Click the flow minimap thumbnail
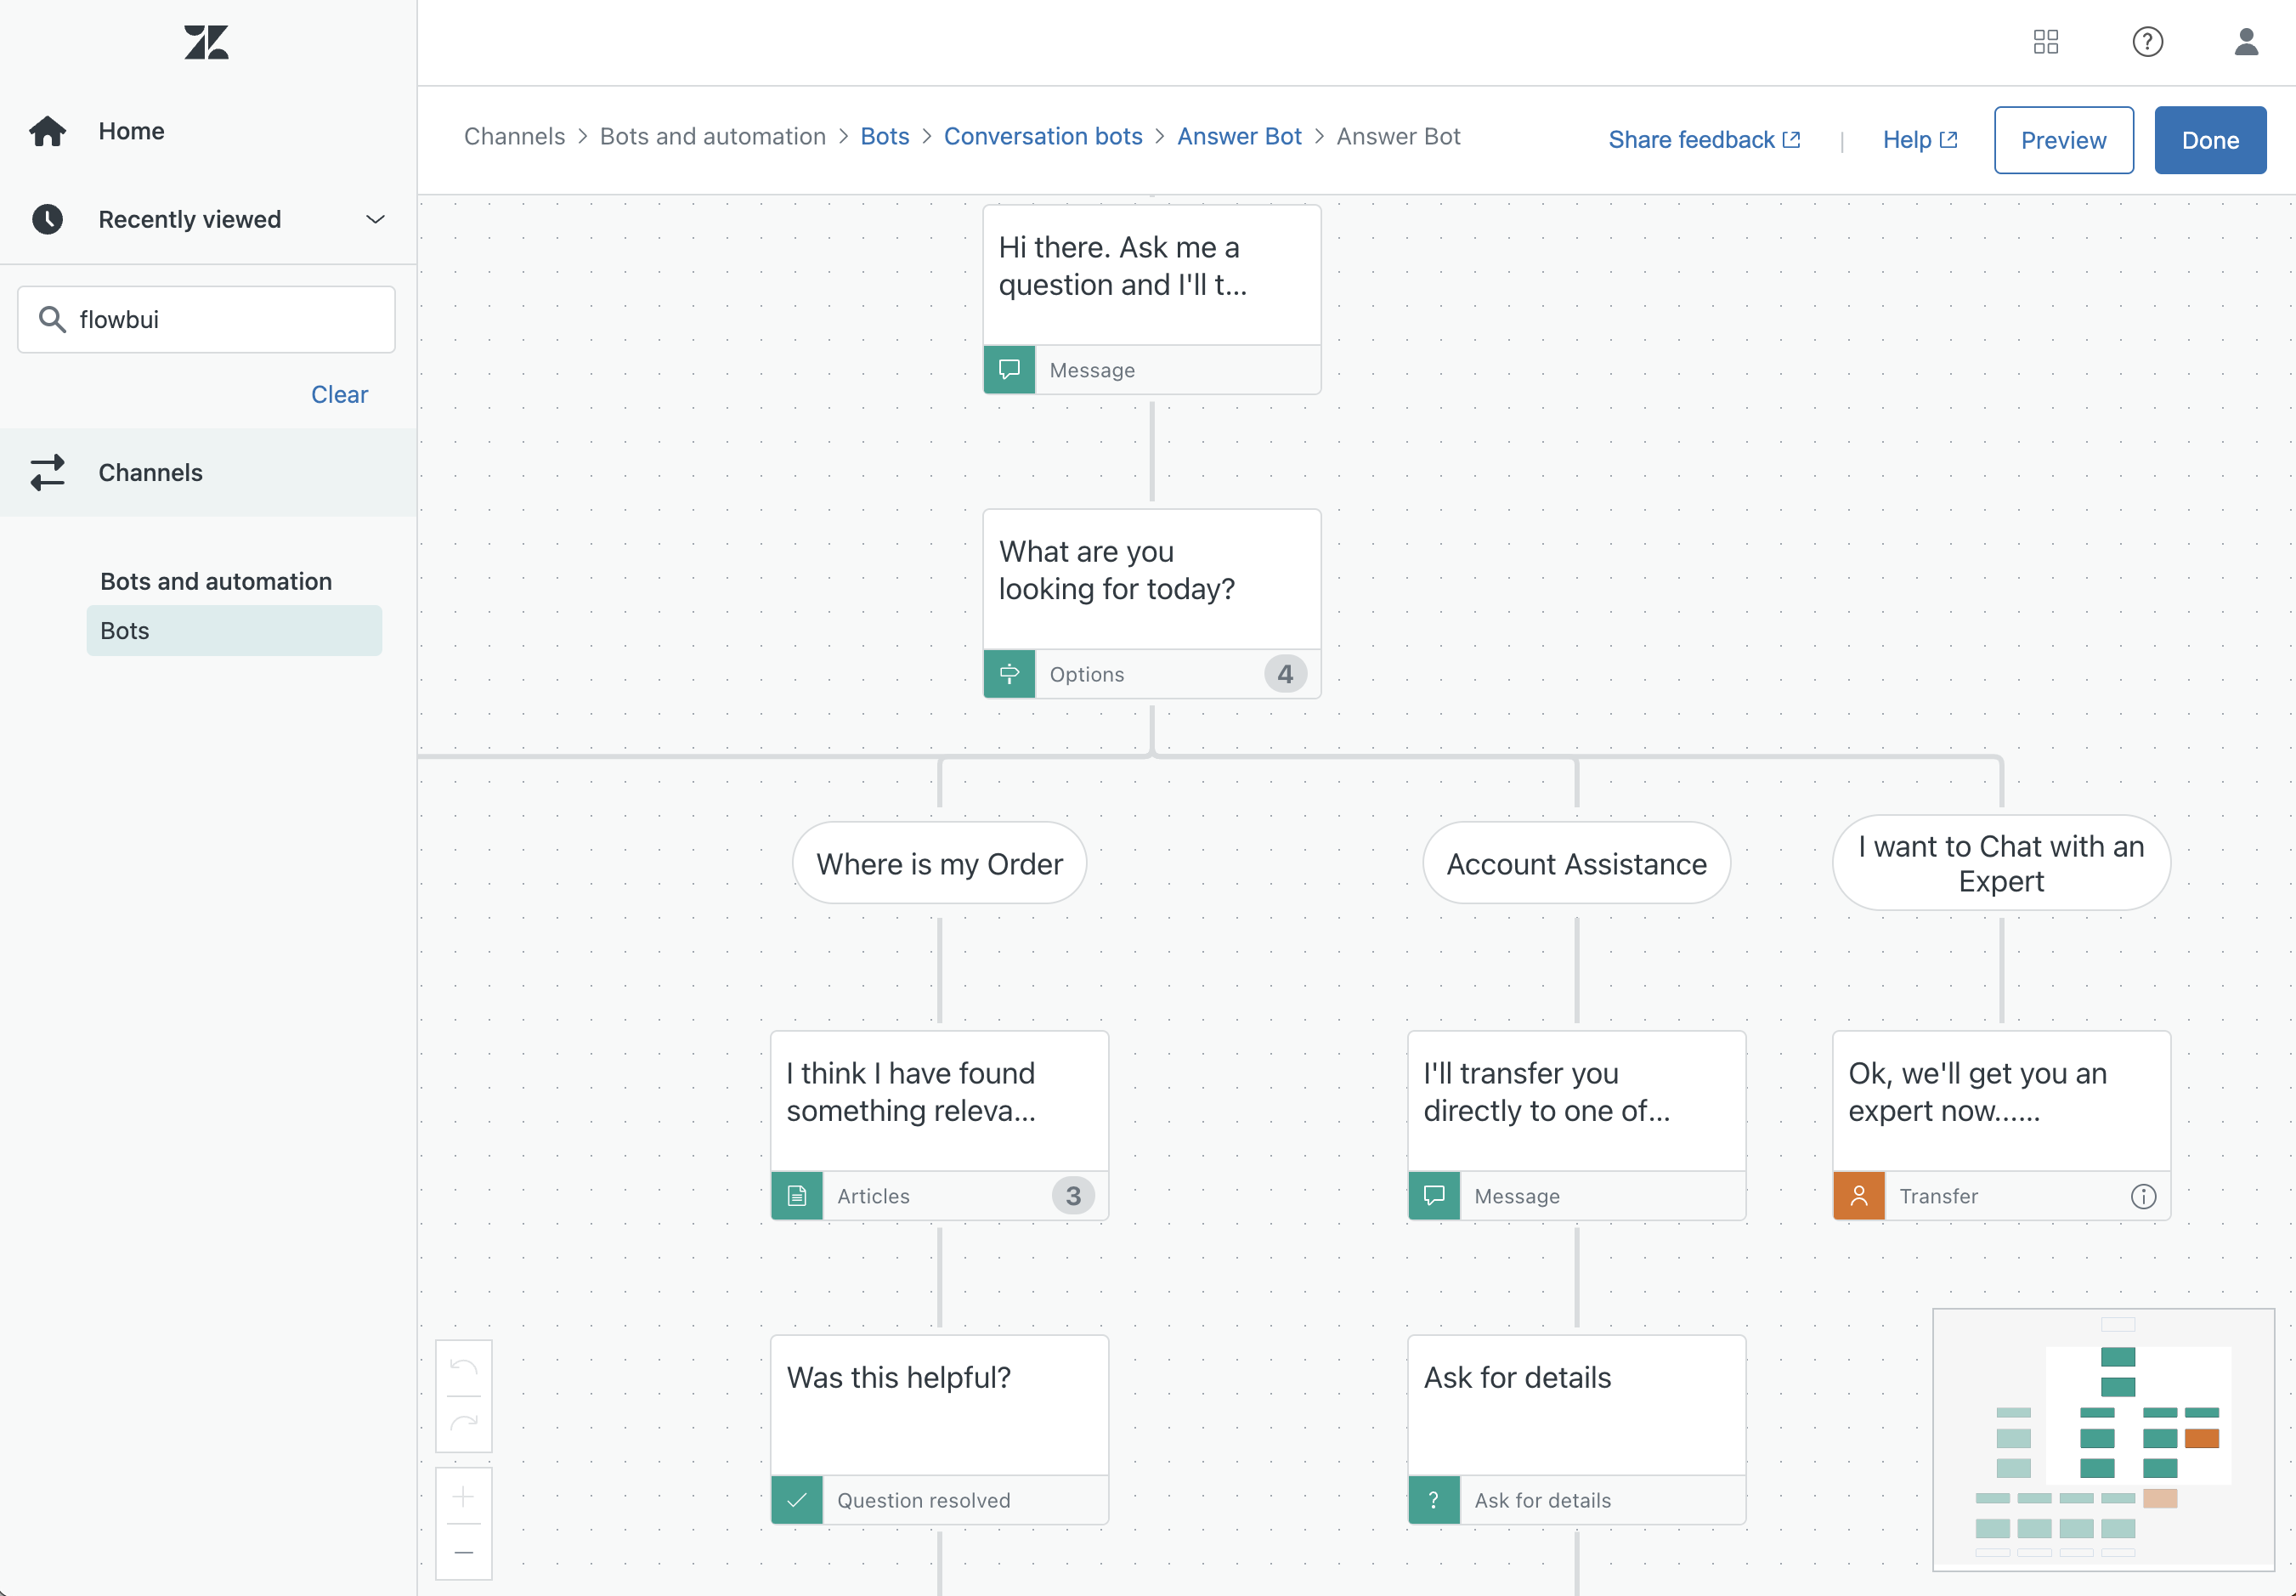2296x1596 pixels. [2103, 1439]
